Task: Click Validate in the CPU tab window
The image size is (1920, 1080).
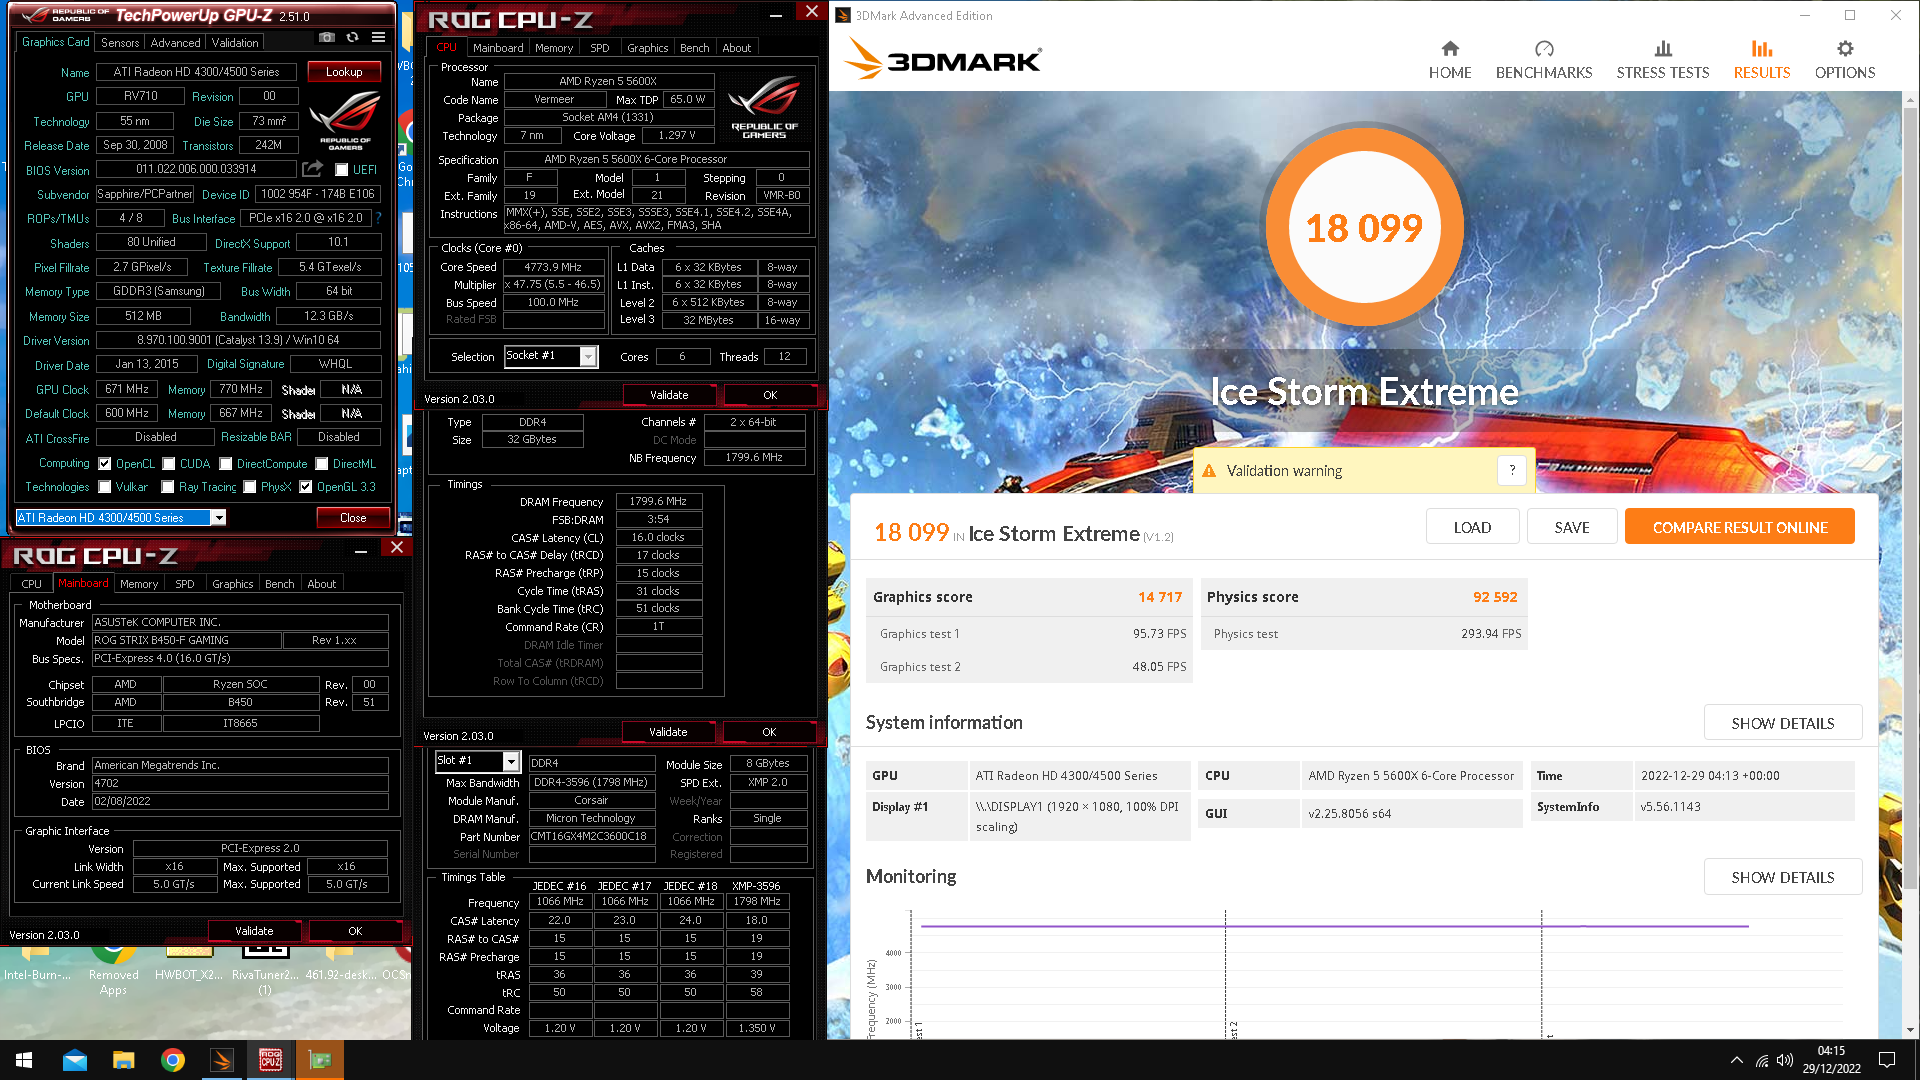Action: 669,395
